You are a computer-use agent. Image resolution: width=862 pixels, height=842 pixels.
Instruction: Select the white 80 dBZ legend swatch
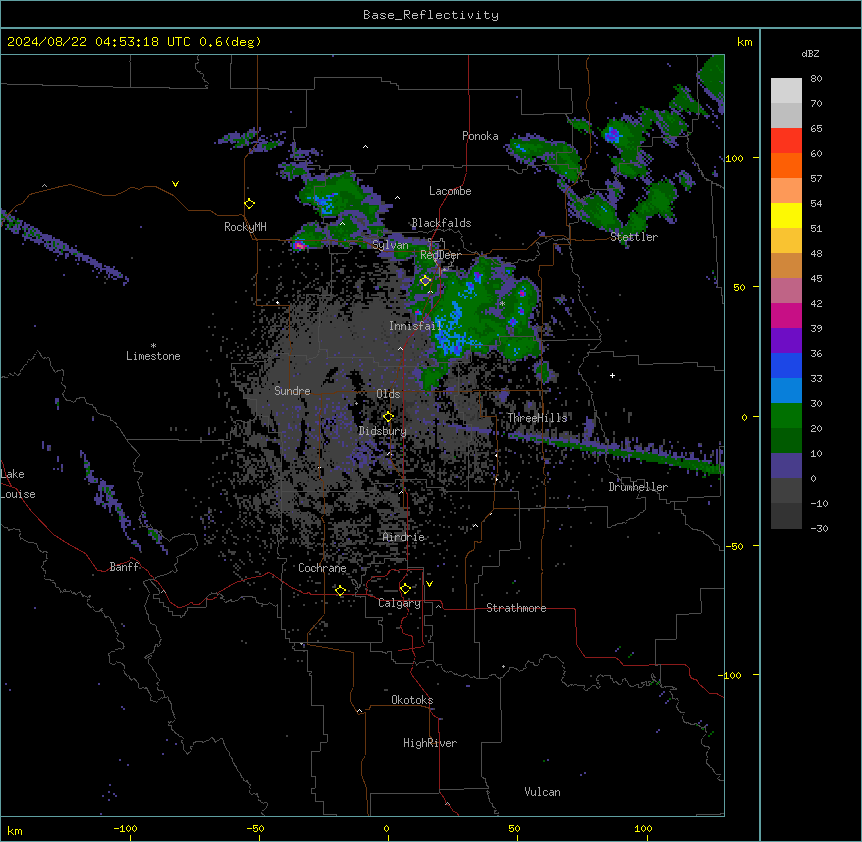(x=786, y=90)
